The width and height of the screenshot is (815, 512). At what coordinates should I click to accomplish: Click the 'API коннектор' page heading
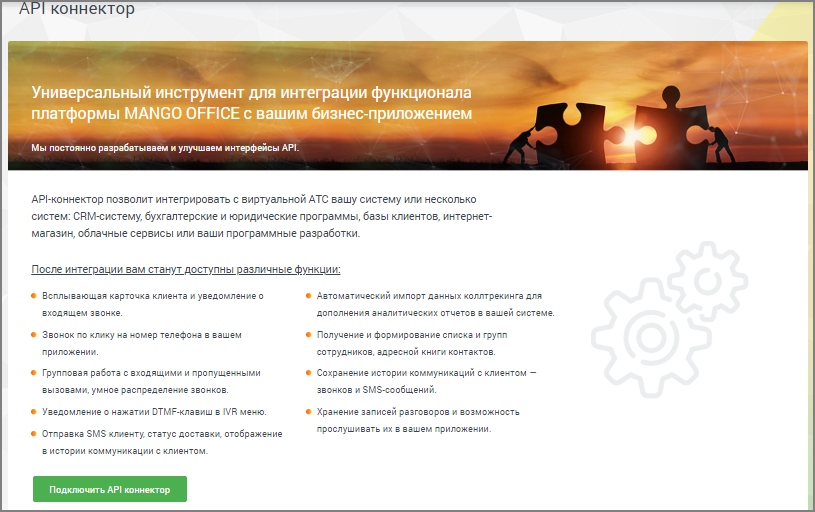pyautogui.click(x=77, y=8)
